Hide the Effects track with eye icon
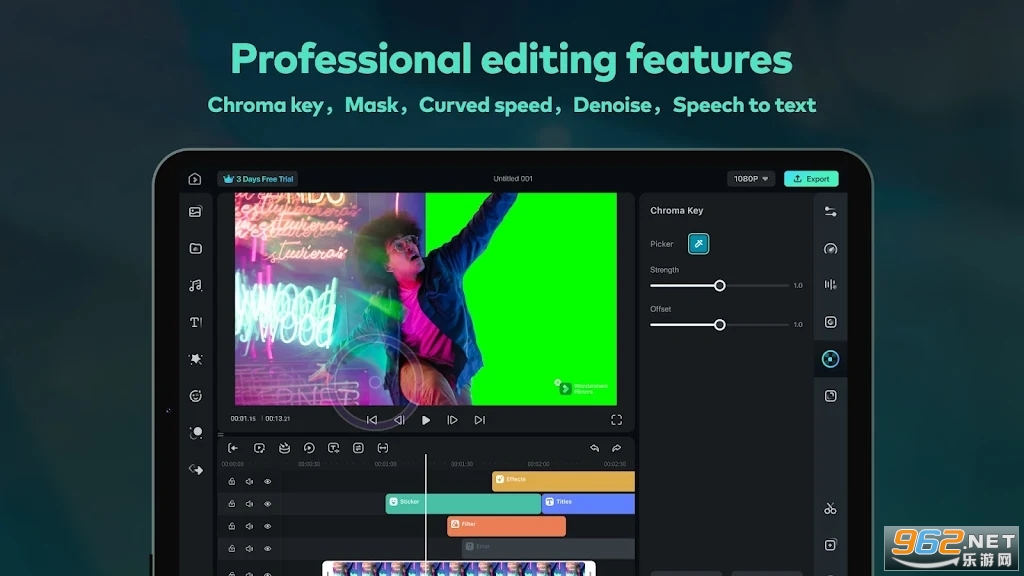The height and width of the screenshot is (576, 1024). coord(268,481)
